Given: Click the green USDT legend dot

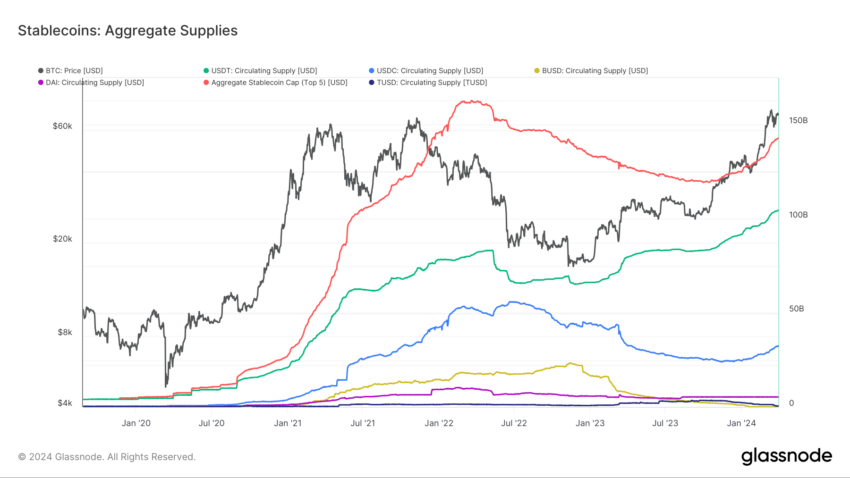Looking at the screenshot, I should pos(206,71).
